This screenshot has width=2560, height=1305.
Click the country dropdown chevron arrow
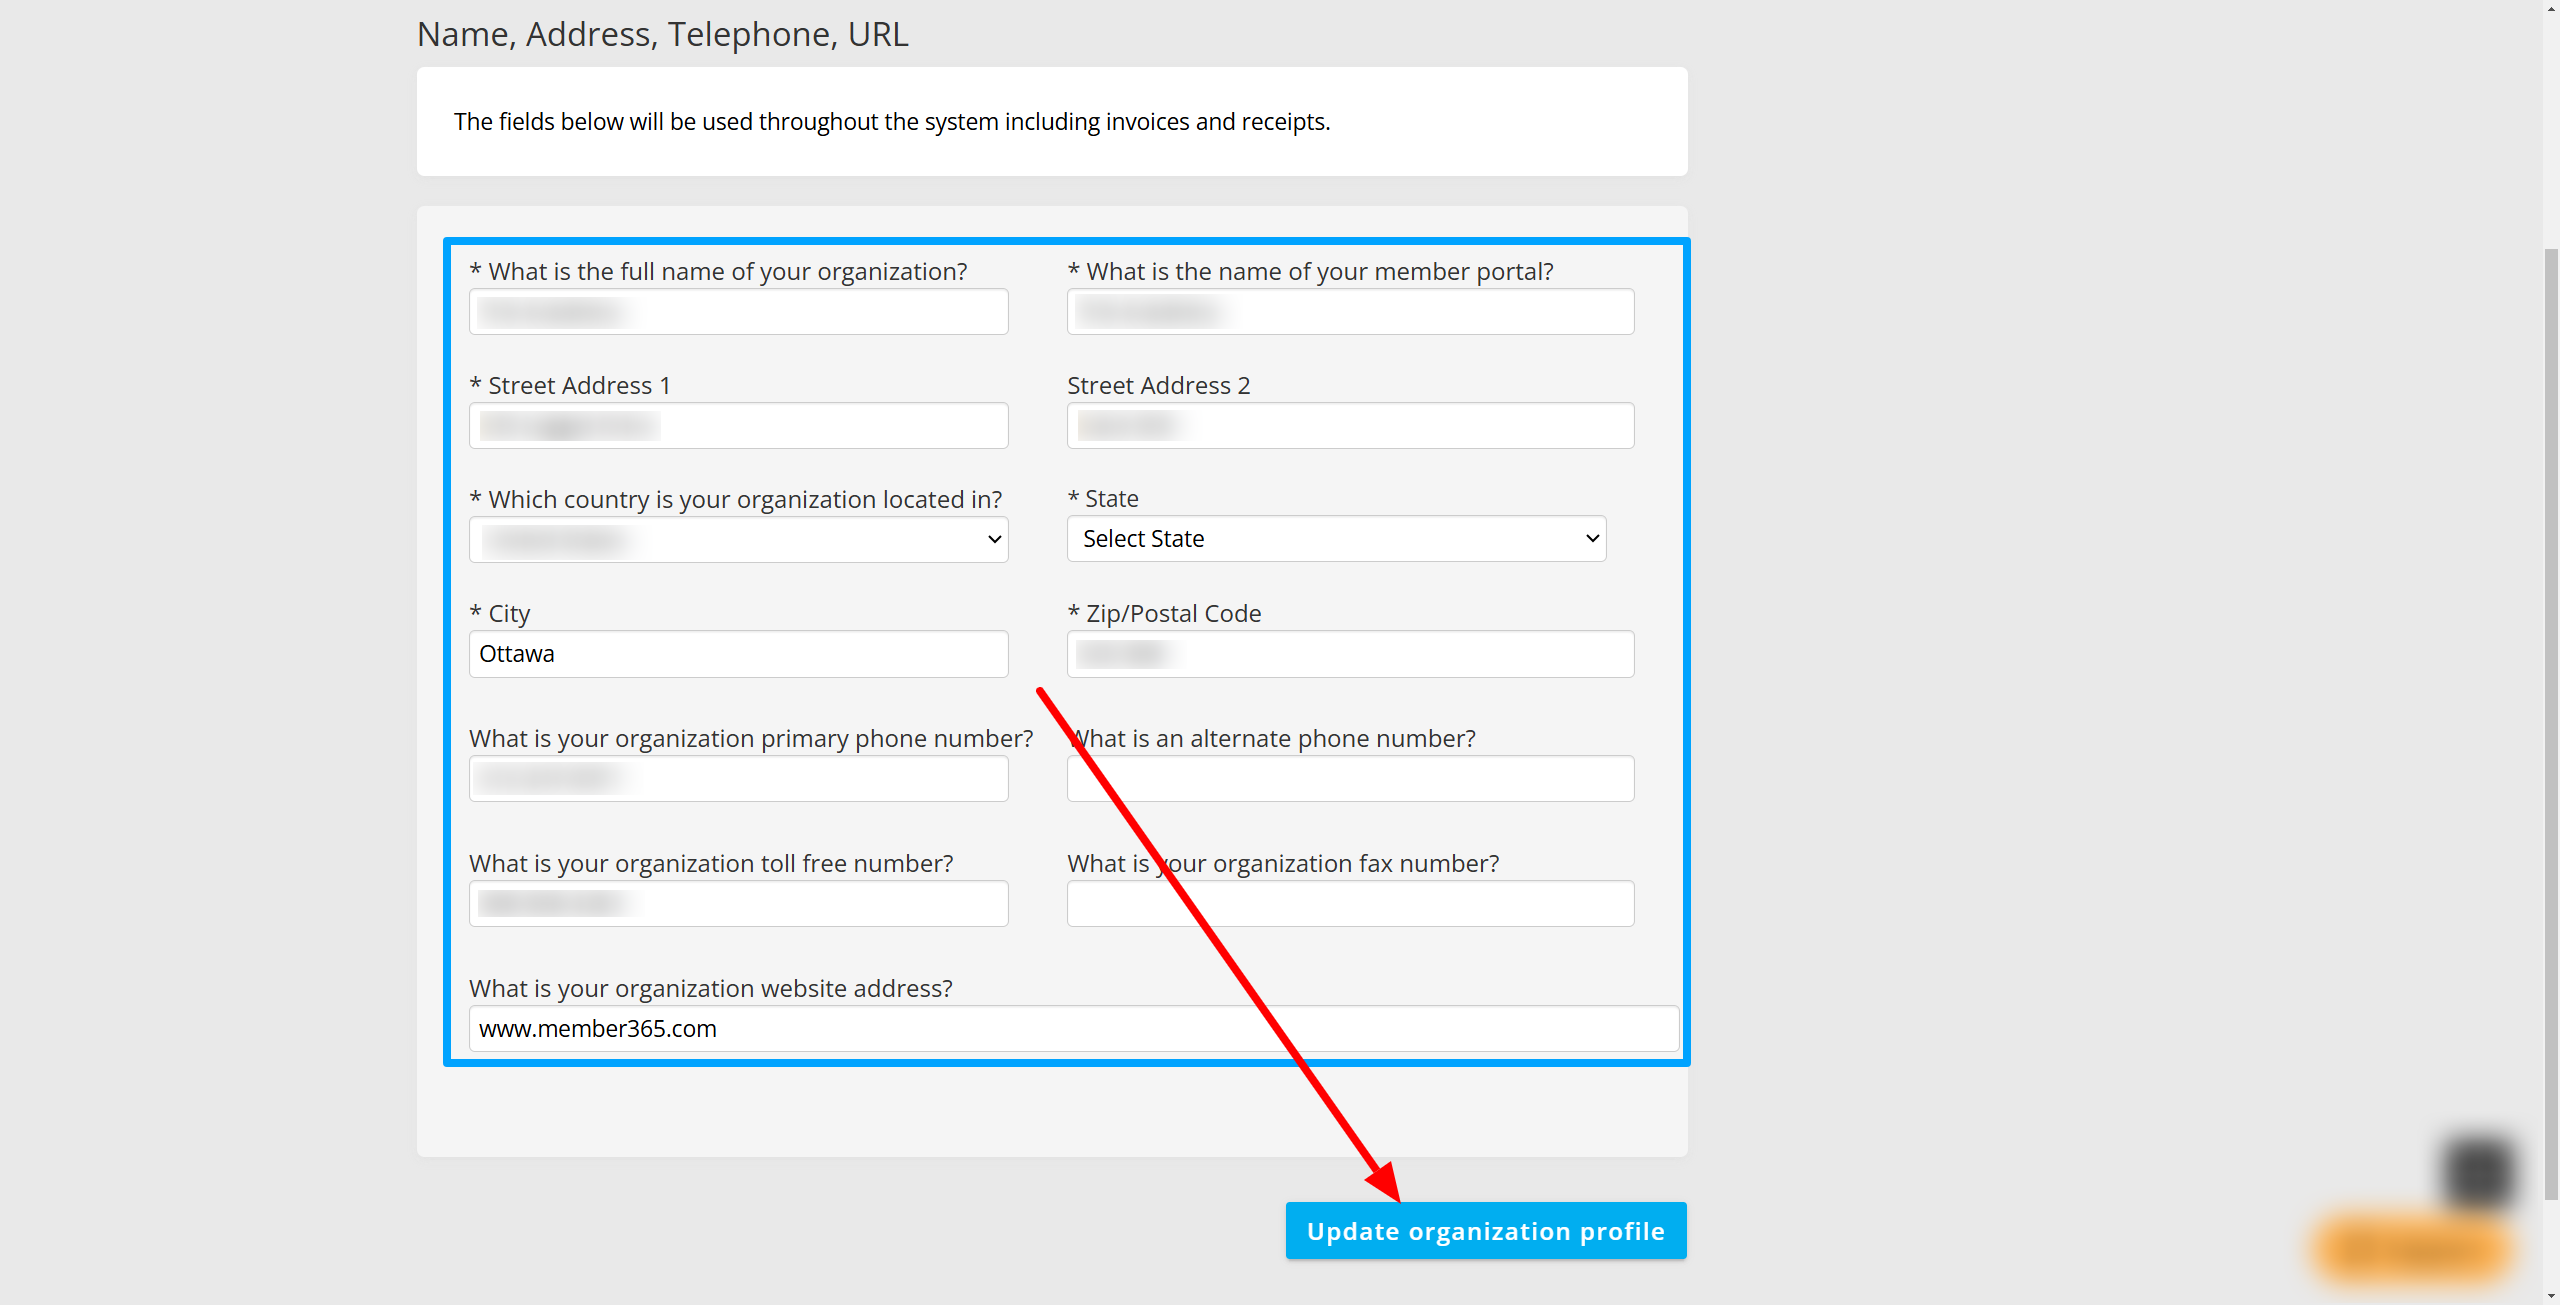[995, 540]
